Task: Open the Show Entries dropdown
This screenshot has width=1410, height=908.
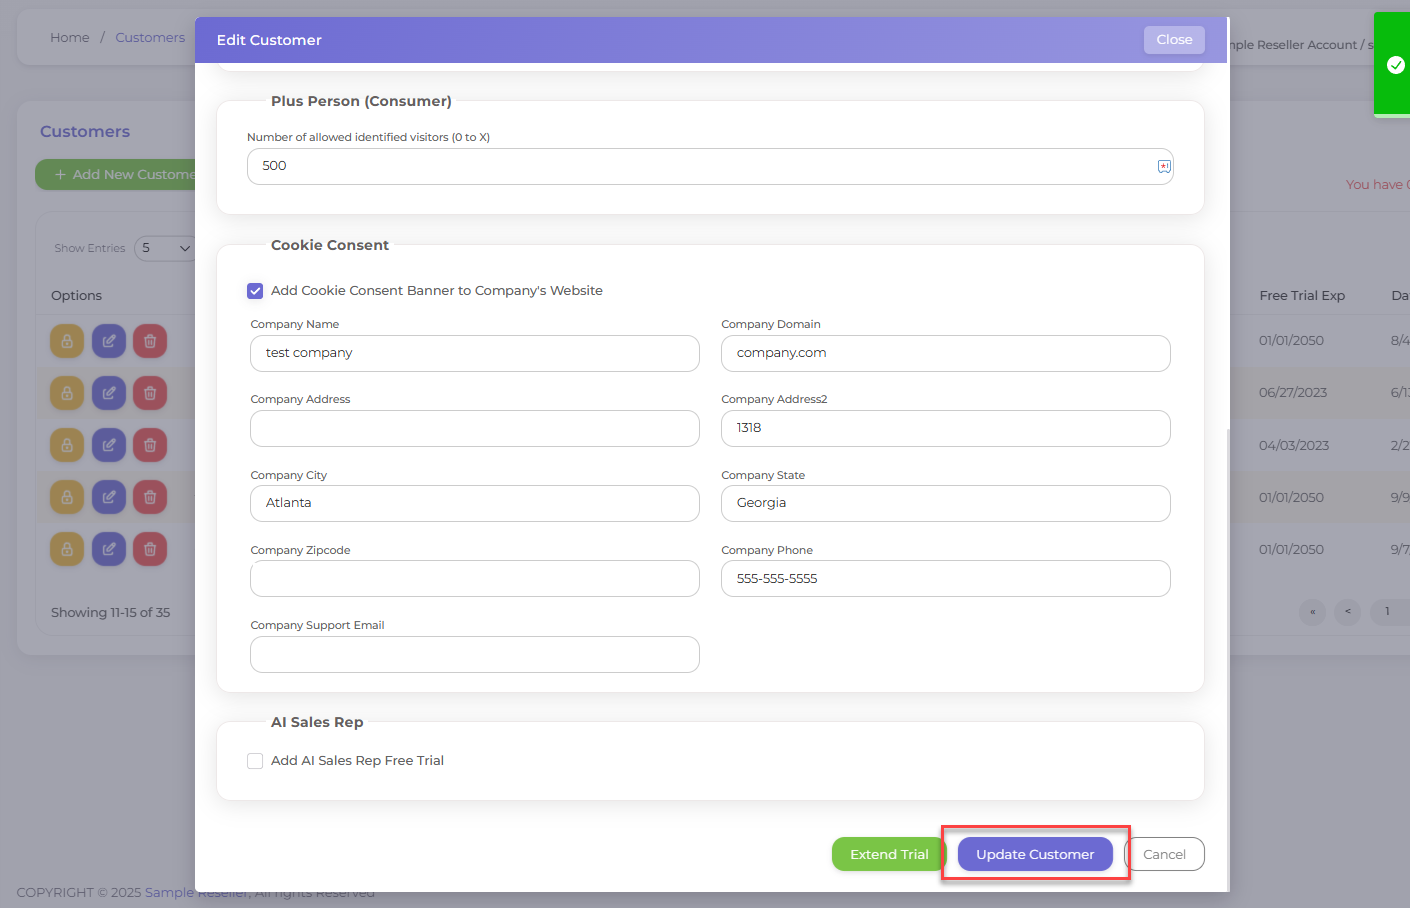Action: tap(165, 248)
